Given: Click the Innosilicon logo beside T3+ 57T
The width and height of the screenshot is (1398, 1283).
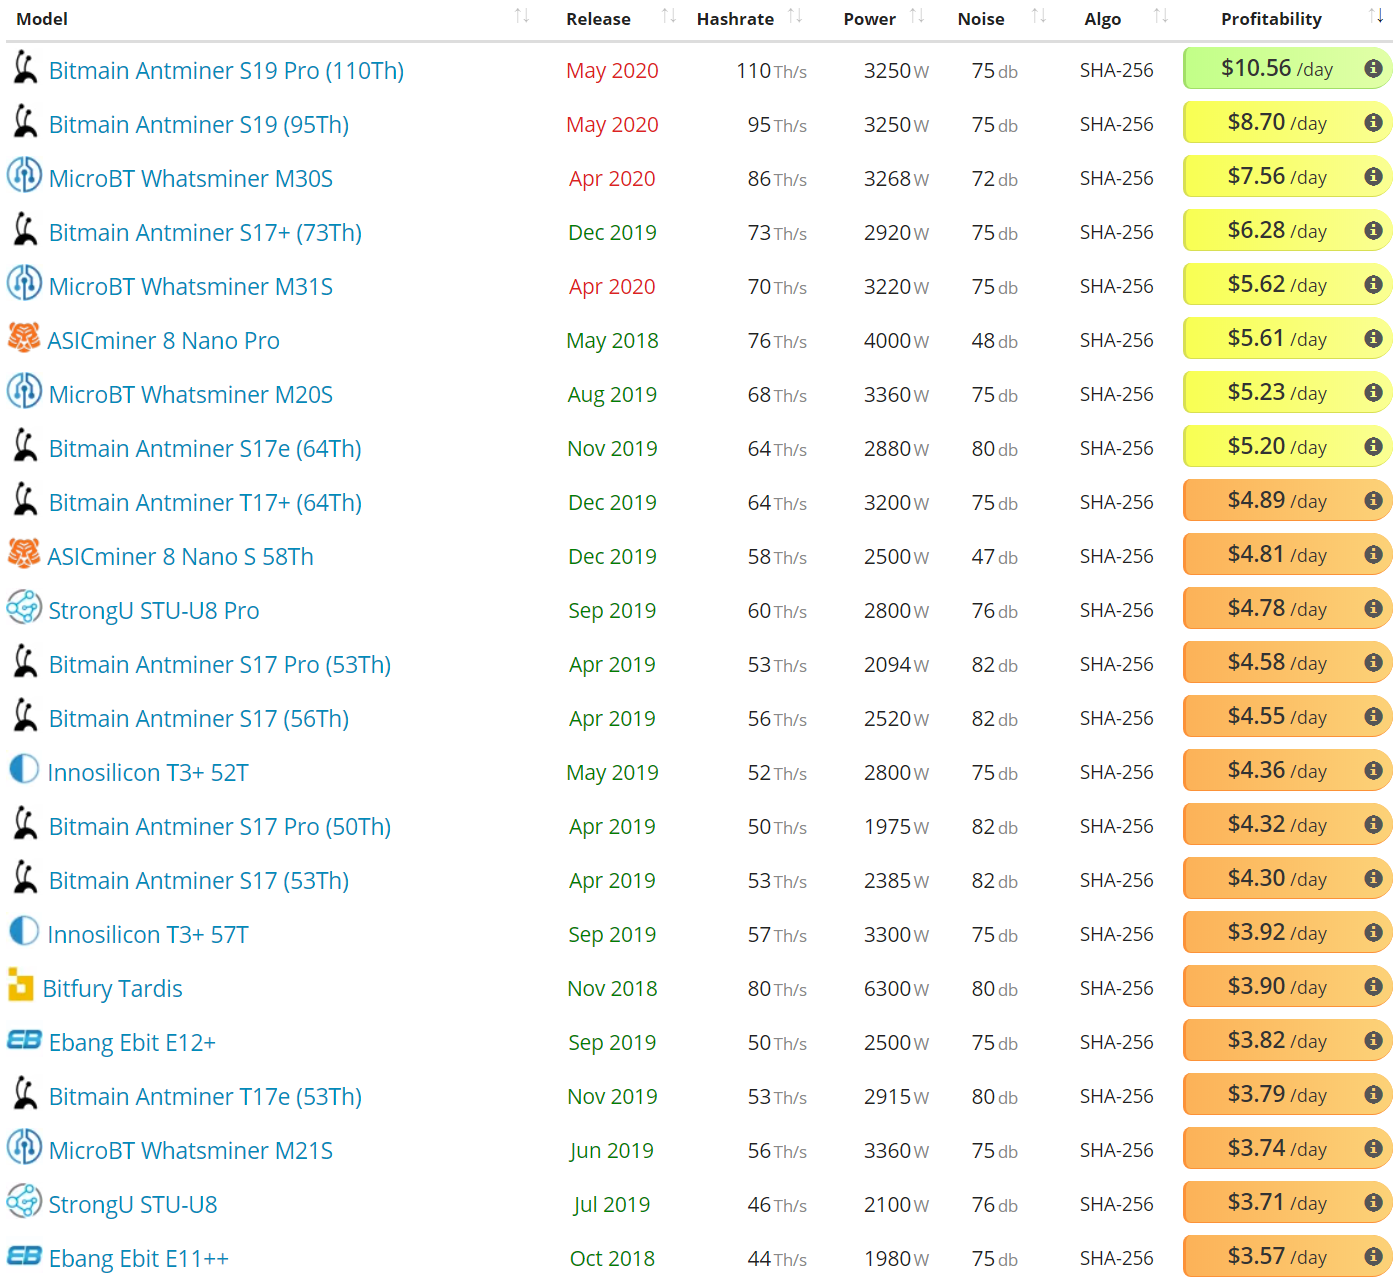Looking at the screenshot, I should [24, 931].
